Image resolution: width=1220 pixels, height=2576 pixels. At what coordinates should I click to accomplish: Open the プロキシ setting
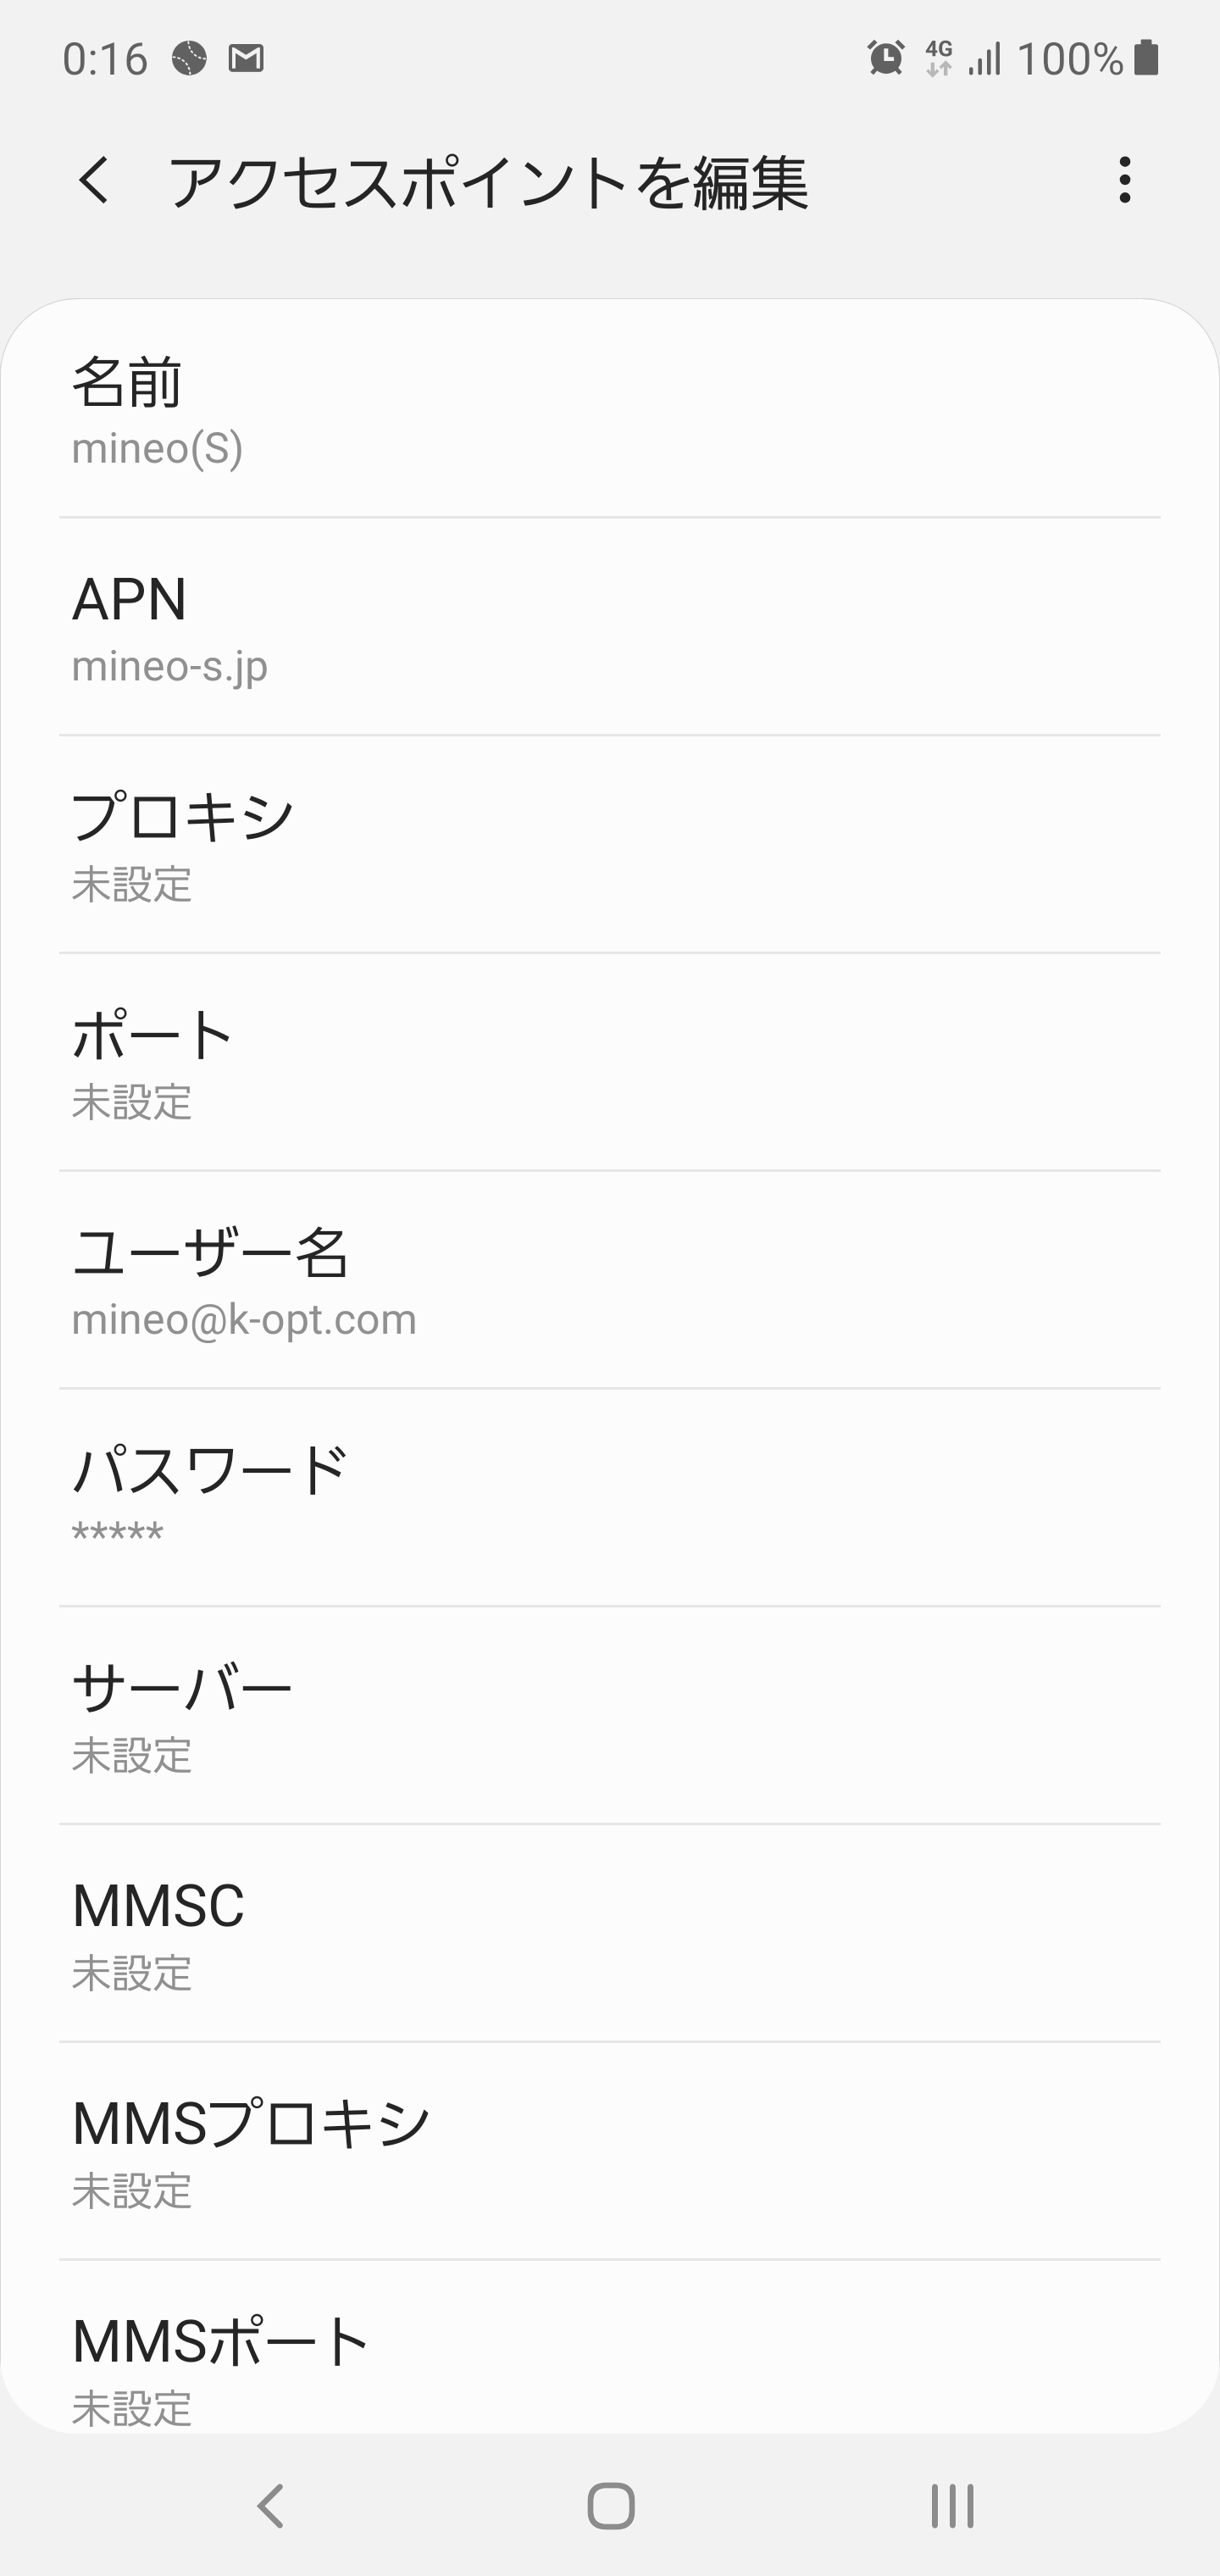[610, 845]
